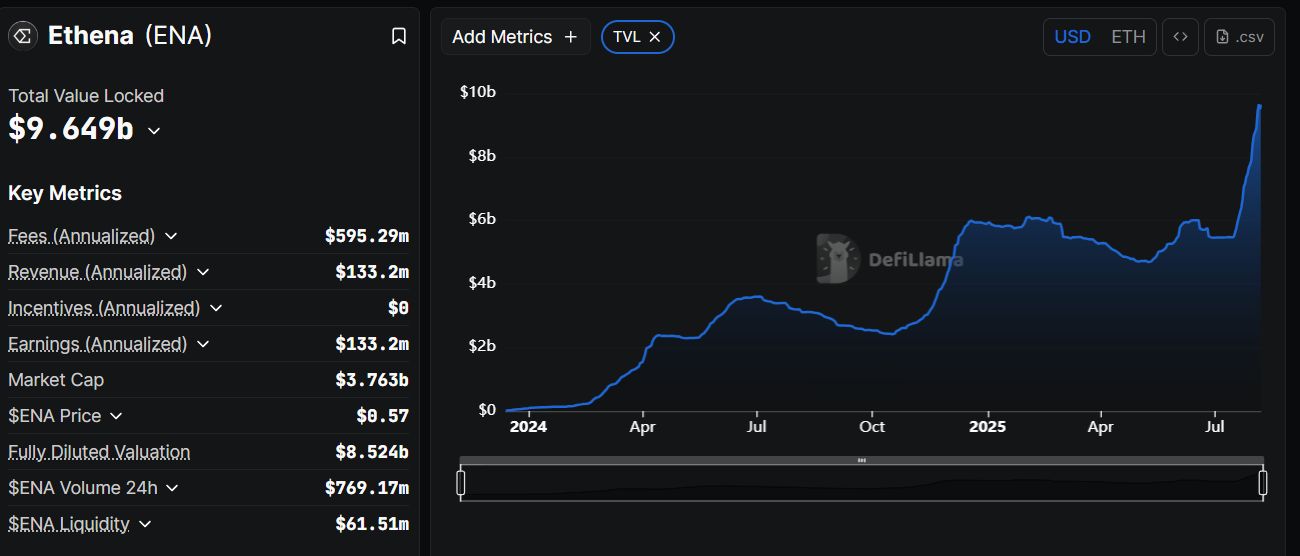Download chart data as .csv

pos(1239,37)
